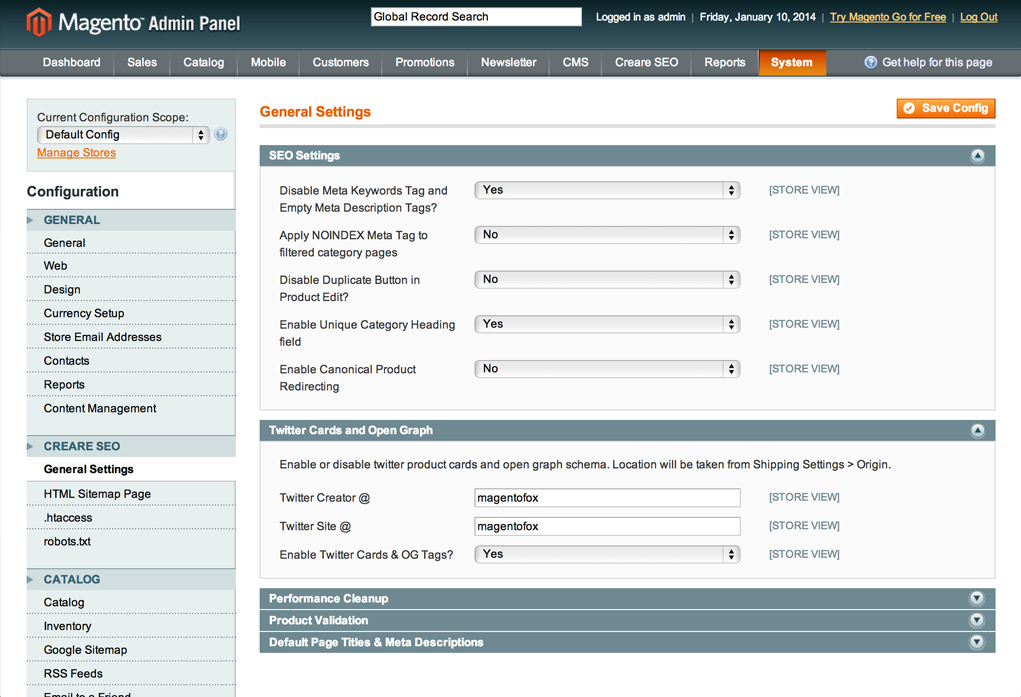1021x697 pixels.
Task: Collapse the GENERAL configuration group
Action: pos(131,220)
